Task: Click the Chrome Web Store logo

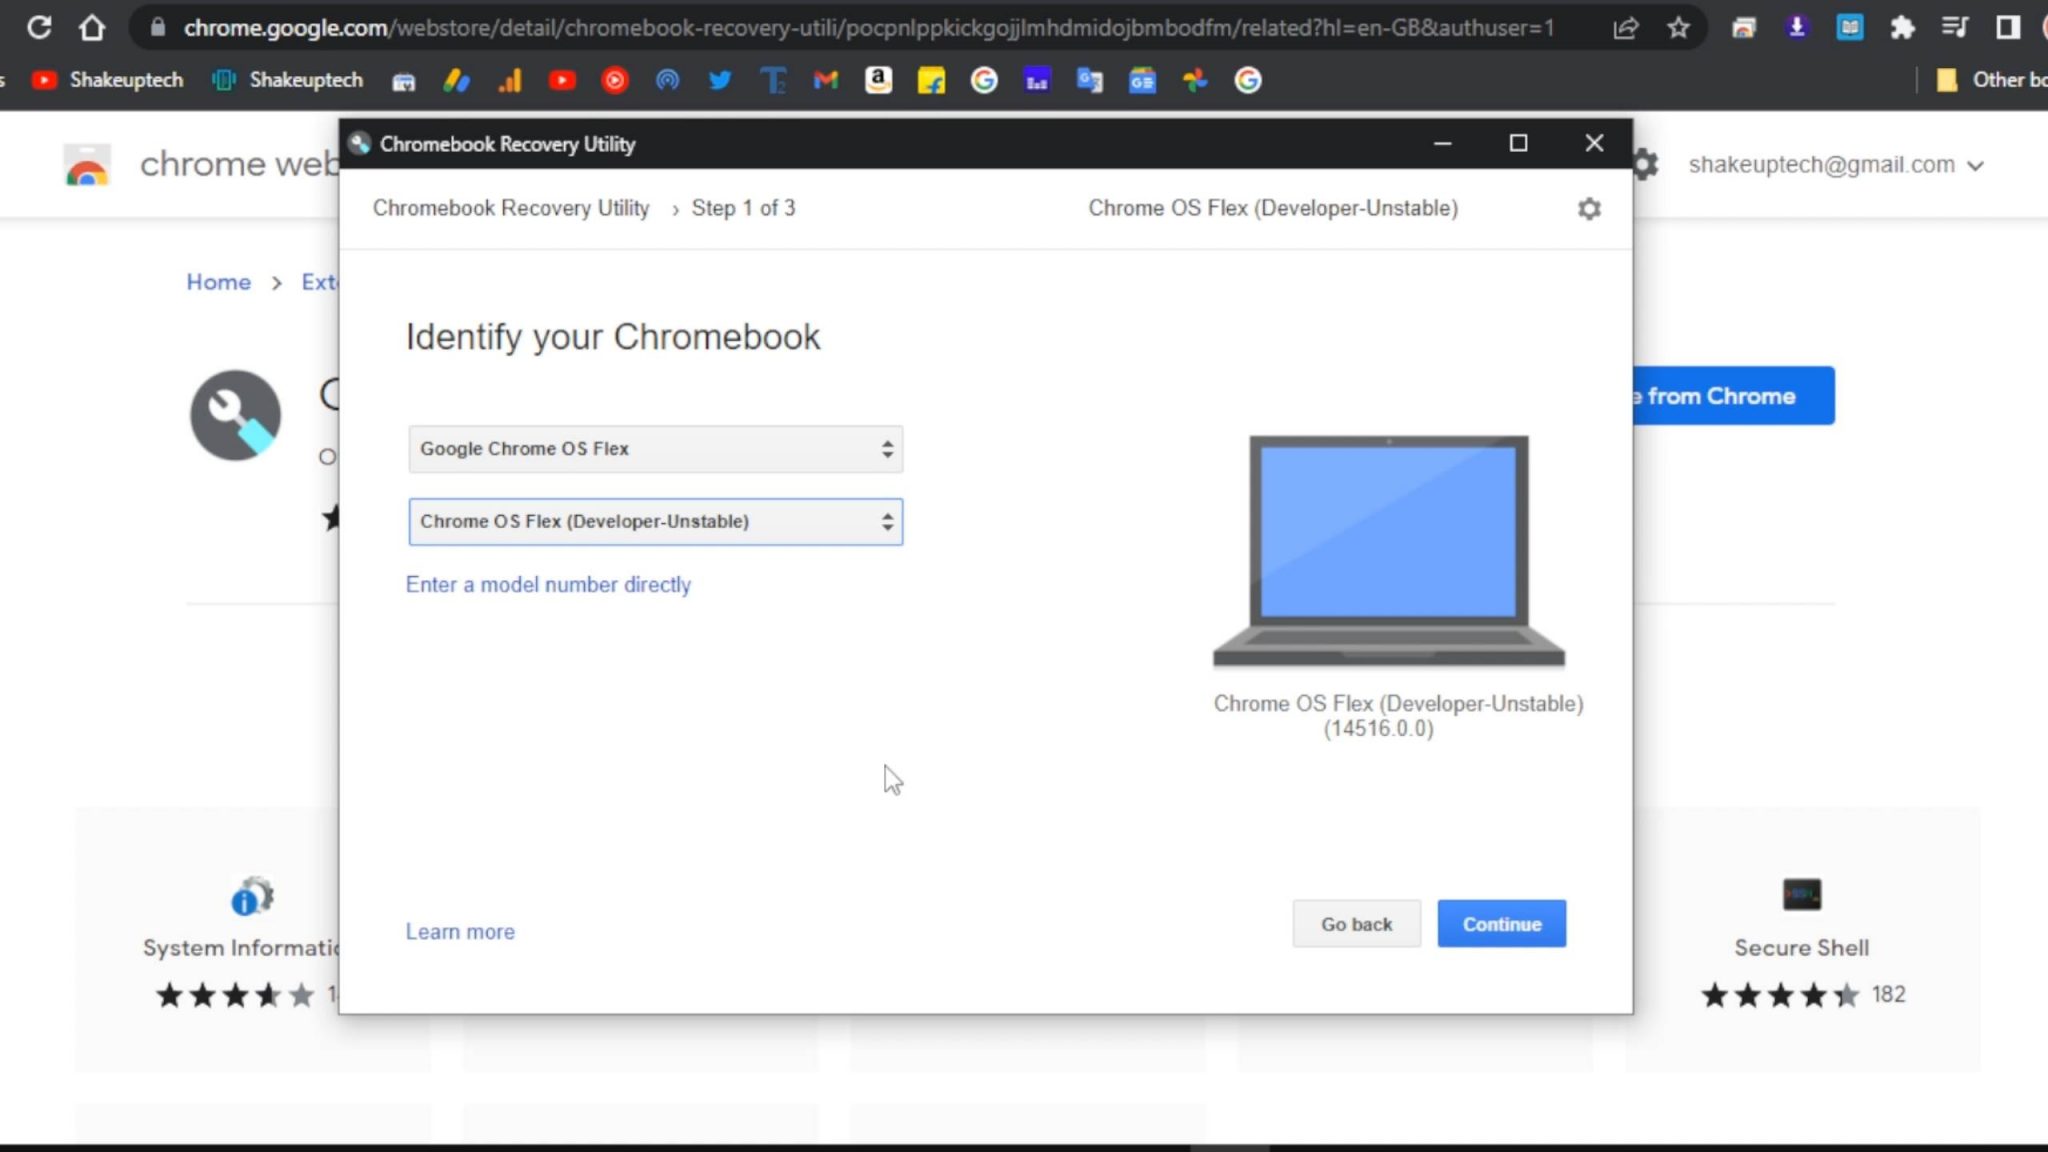Action: 87,165
